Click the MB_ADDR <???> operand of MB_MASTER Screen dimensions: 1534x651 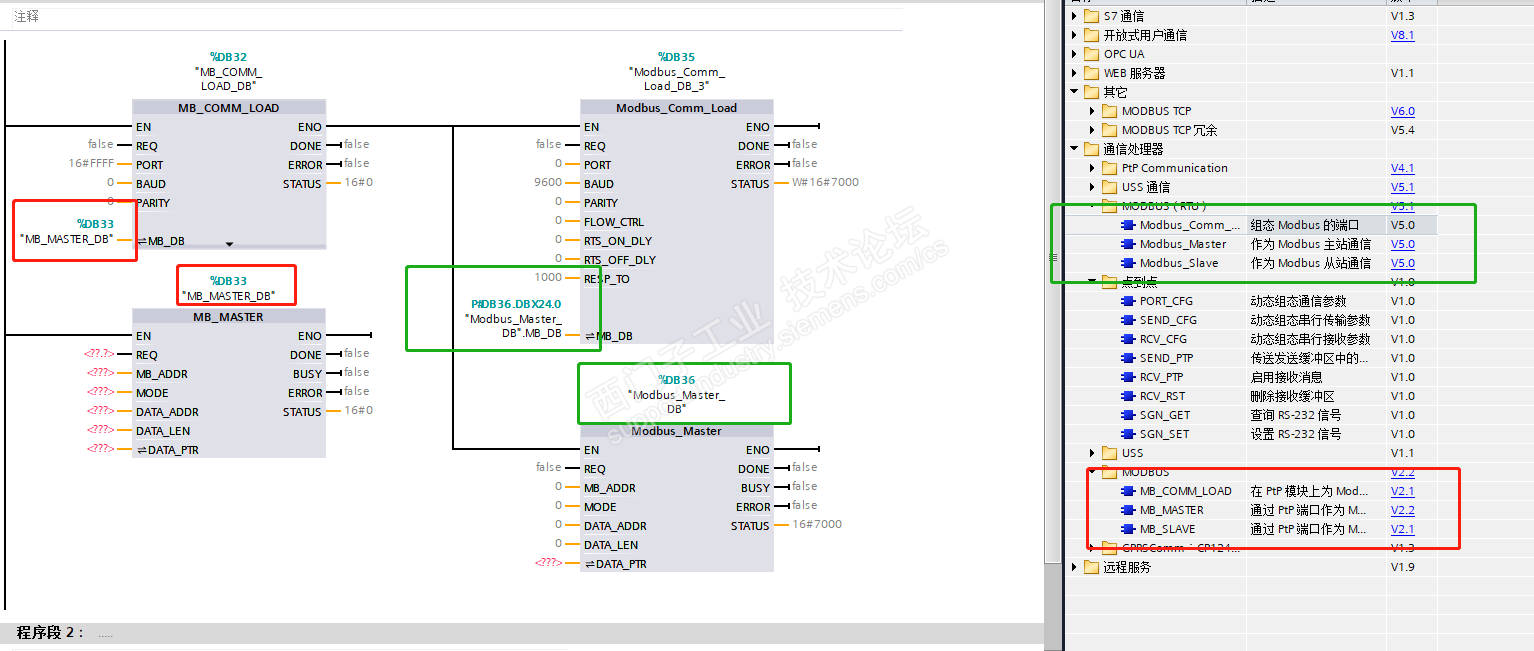pyautogui.click(x=99, y=373)
